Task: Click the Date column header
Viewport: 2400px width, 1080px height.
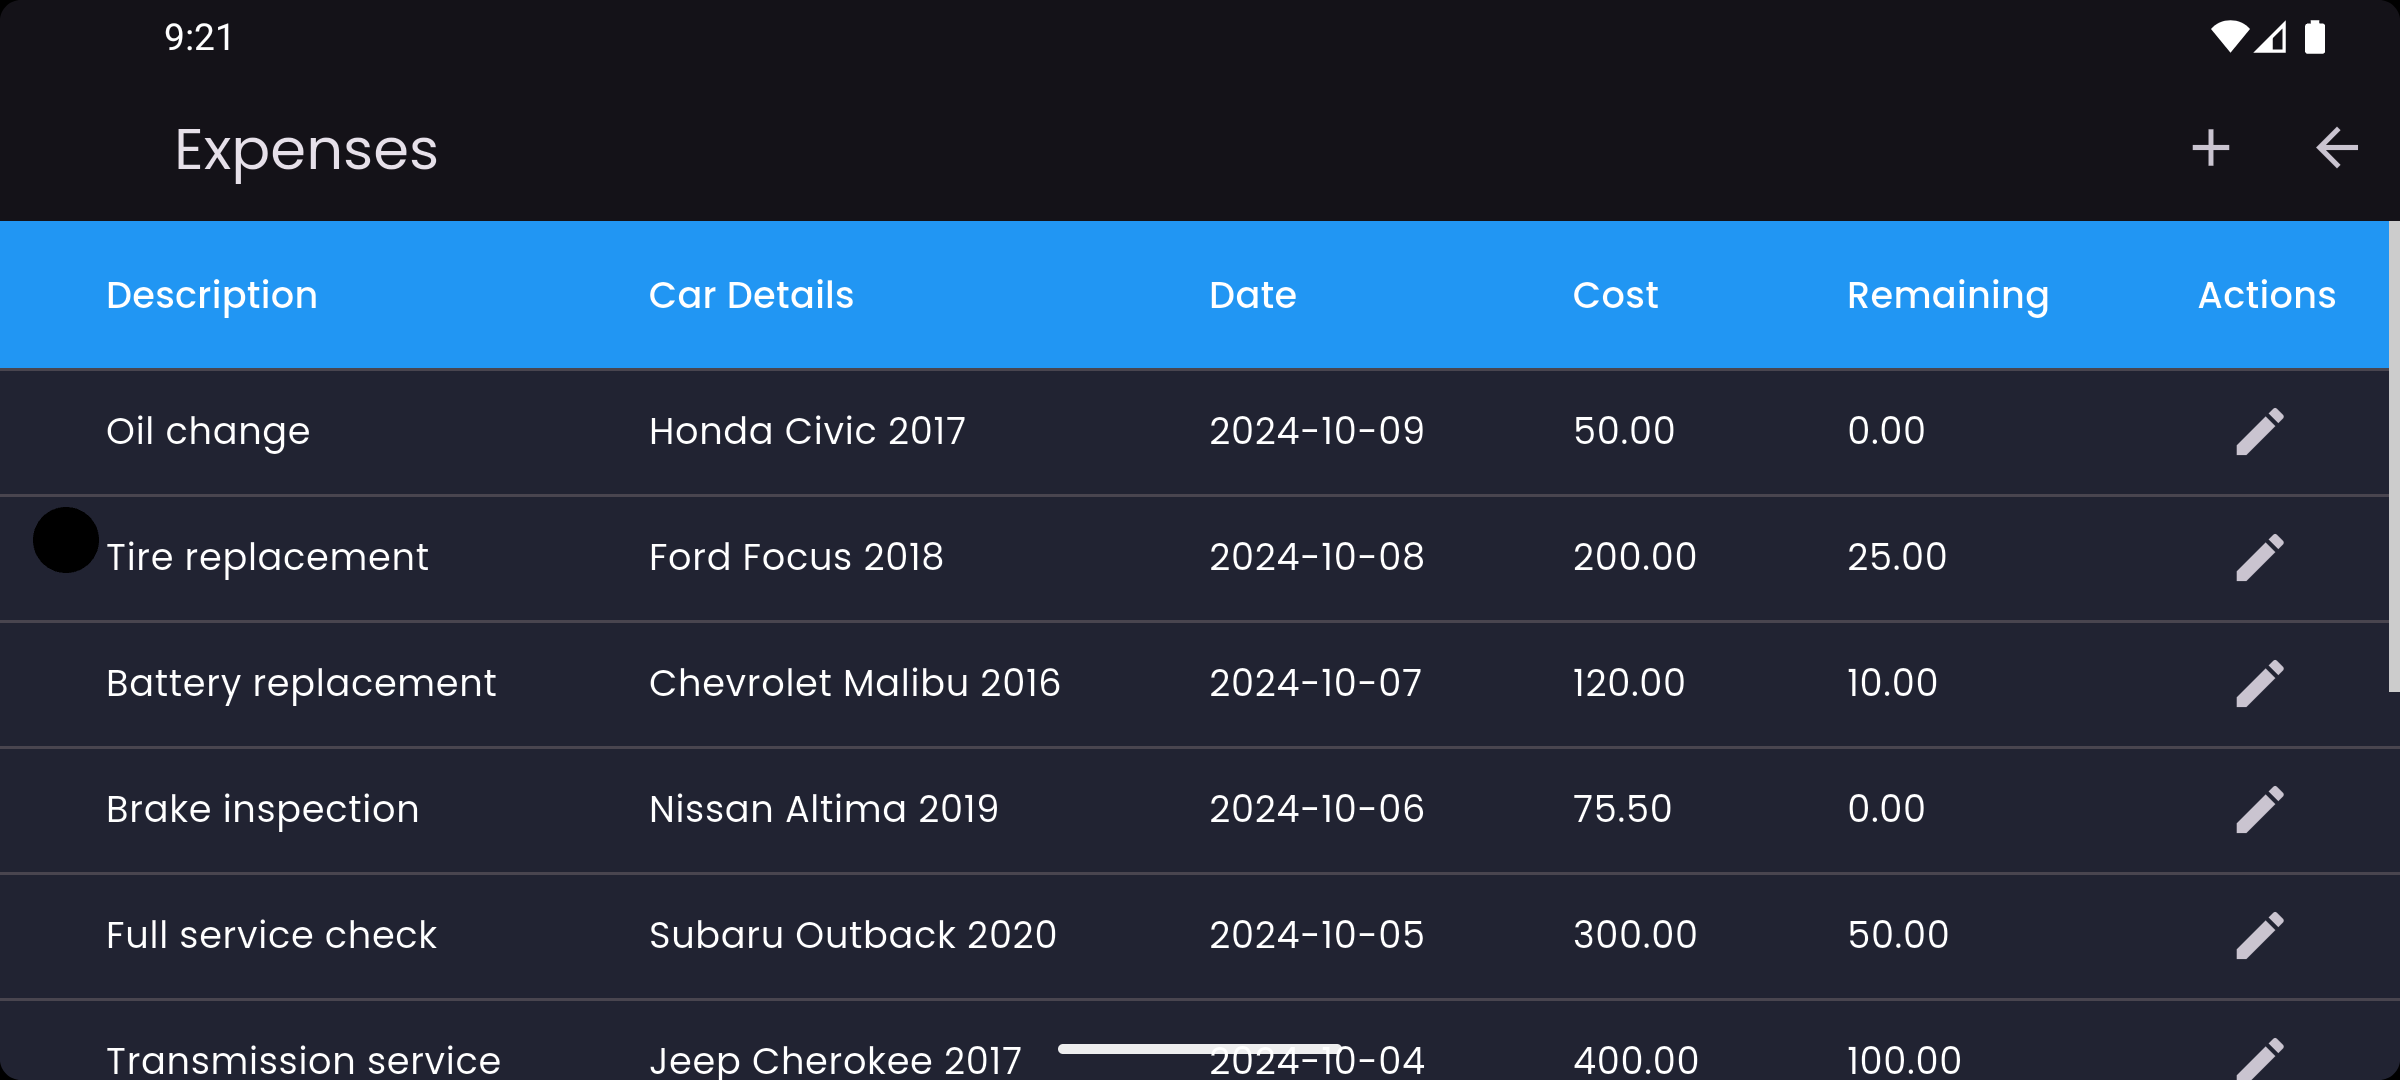Action: point(1252,294)
